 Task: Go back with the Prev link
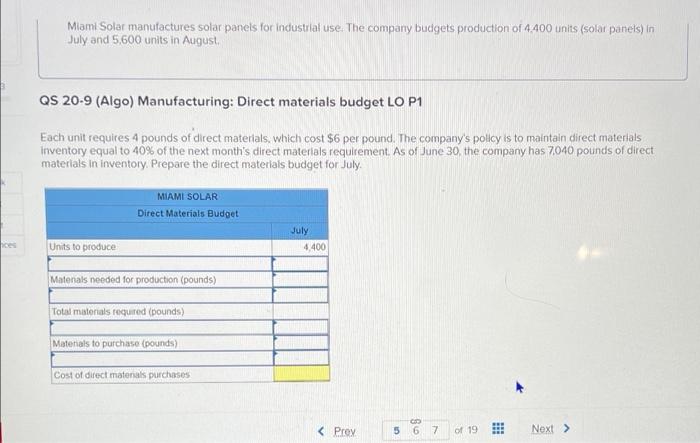tap(345, 431)
